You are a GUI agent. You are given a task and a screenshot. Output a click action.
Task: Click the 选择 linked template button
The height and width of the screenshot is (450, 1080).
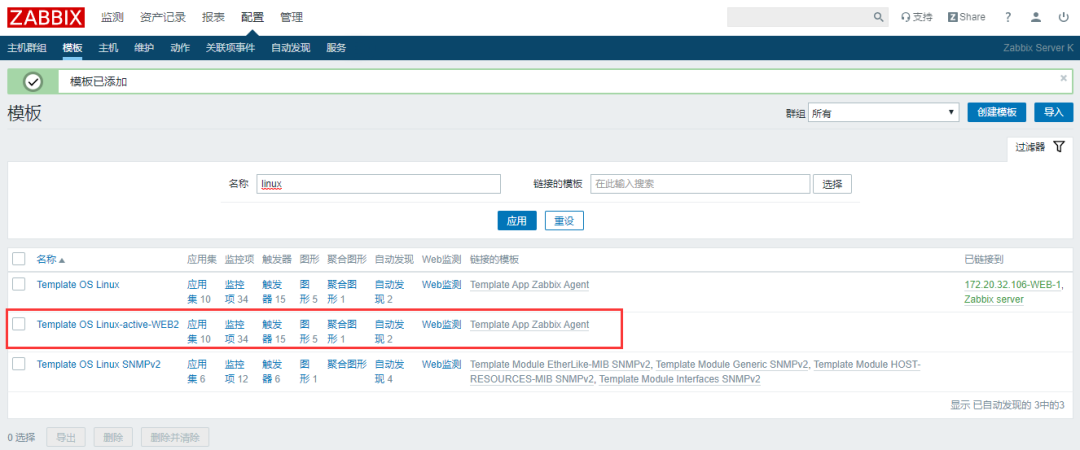[x=833, y=184]
